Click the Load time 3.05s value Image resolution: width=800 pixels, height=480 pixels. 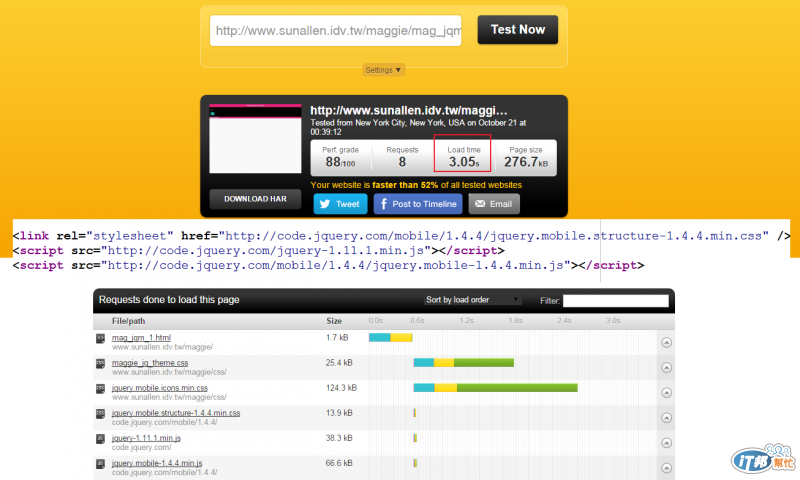coord(464,162)
